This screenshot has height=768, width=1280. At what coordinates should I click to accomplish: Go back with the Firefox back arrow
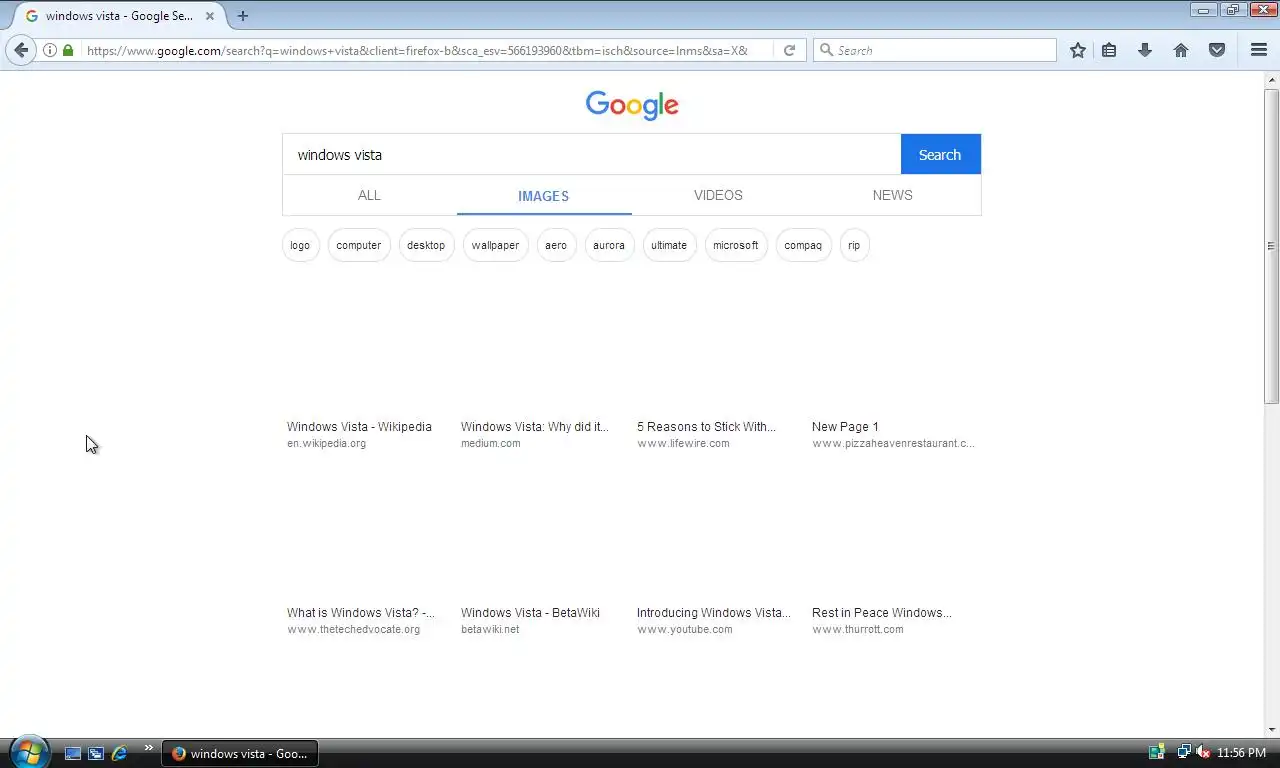coord(21,50)
